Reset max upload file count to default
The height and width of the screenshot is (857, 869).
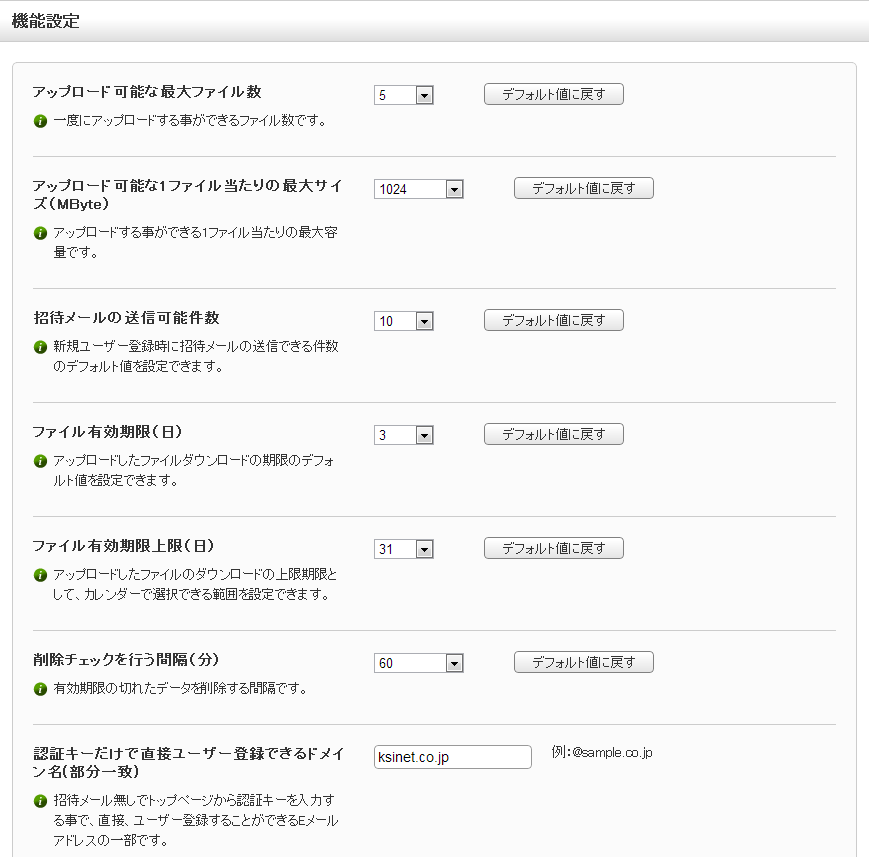(554, 94)
